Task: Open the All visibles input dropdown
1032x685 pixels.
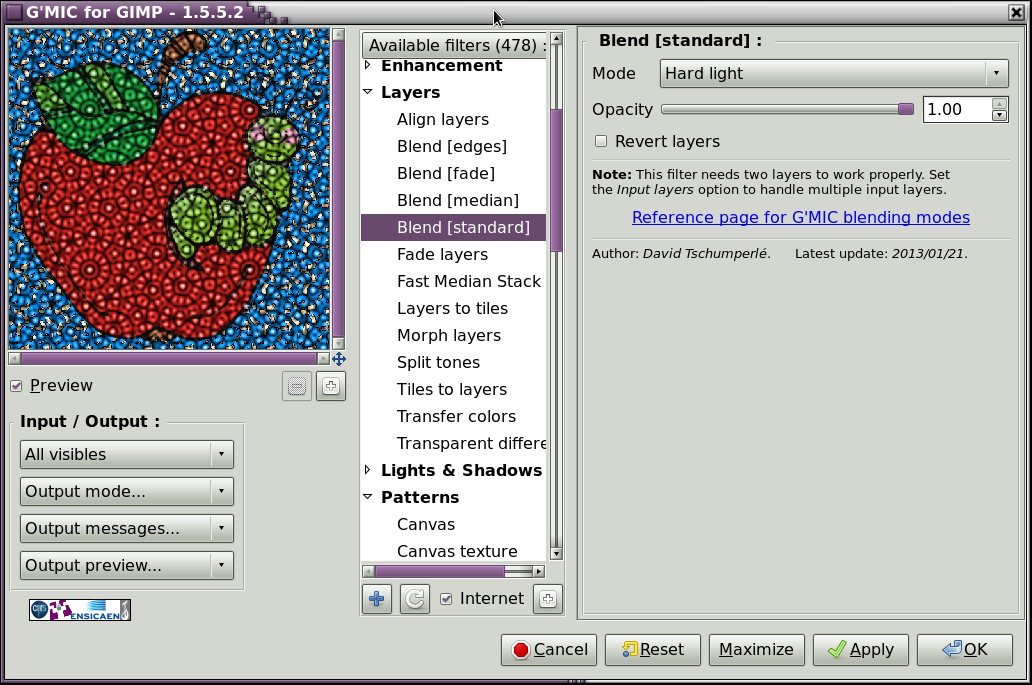Action: (127, 455)
